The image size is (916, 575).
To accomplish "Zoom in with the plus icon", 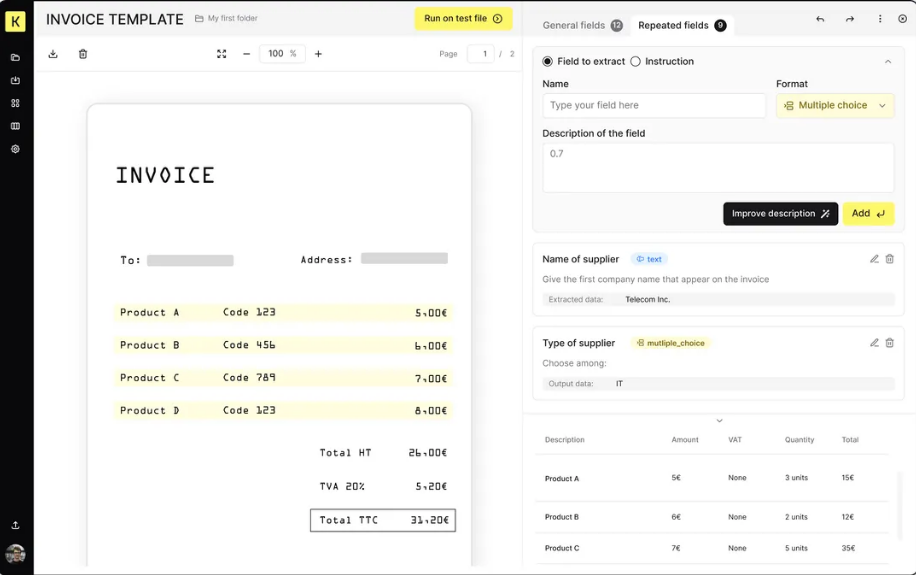I will coord(318,54).
